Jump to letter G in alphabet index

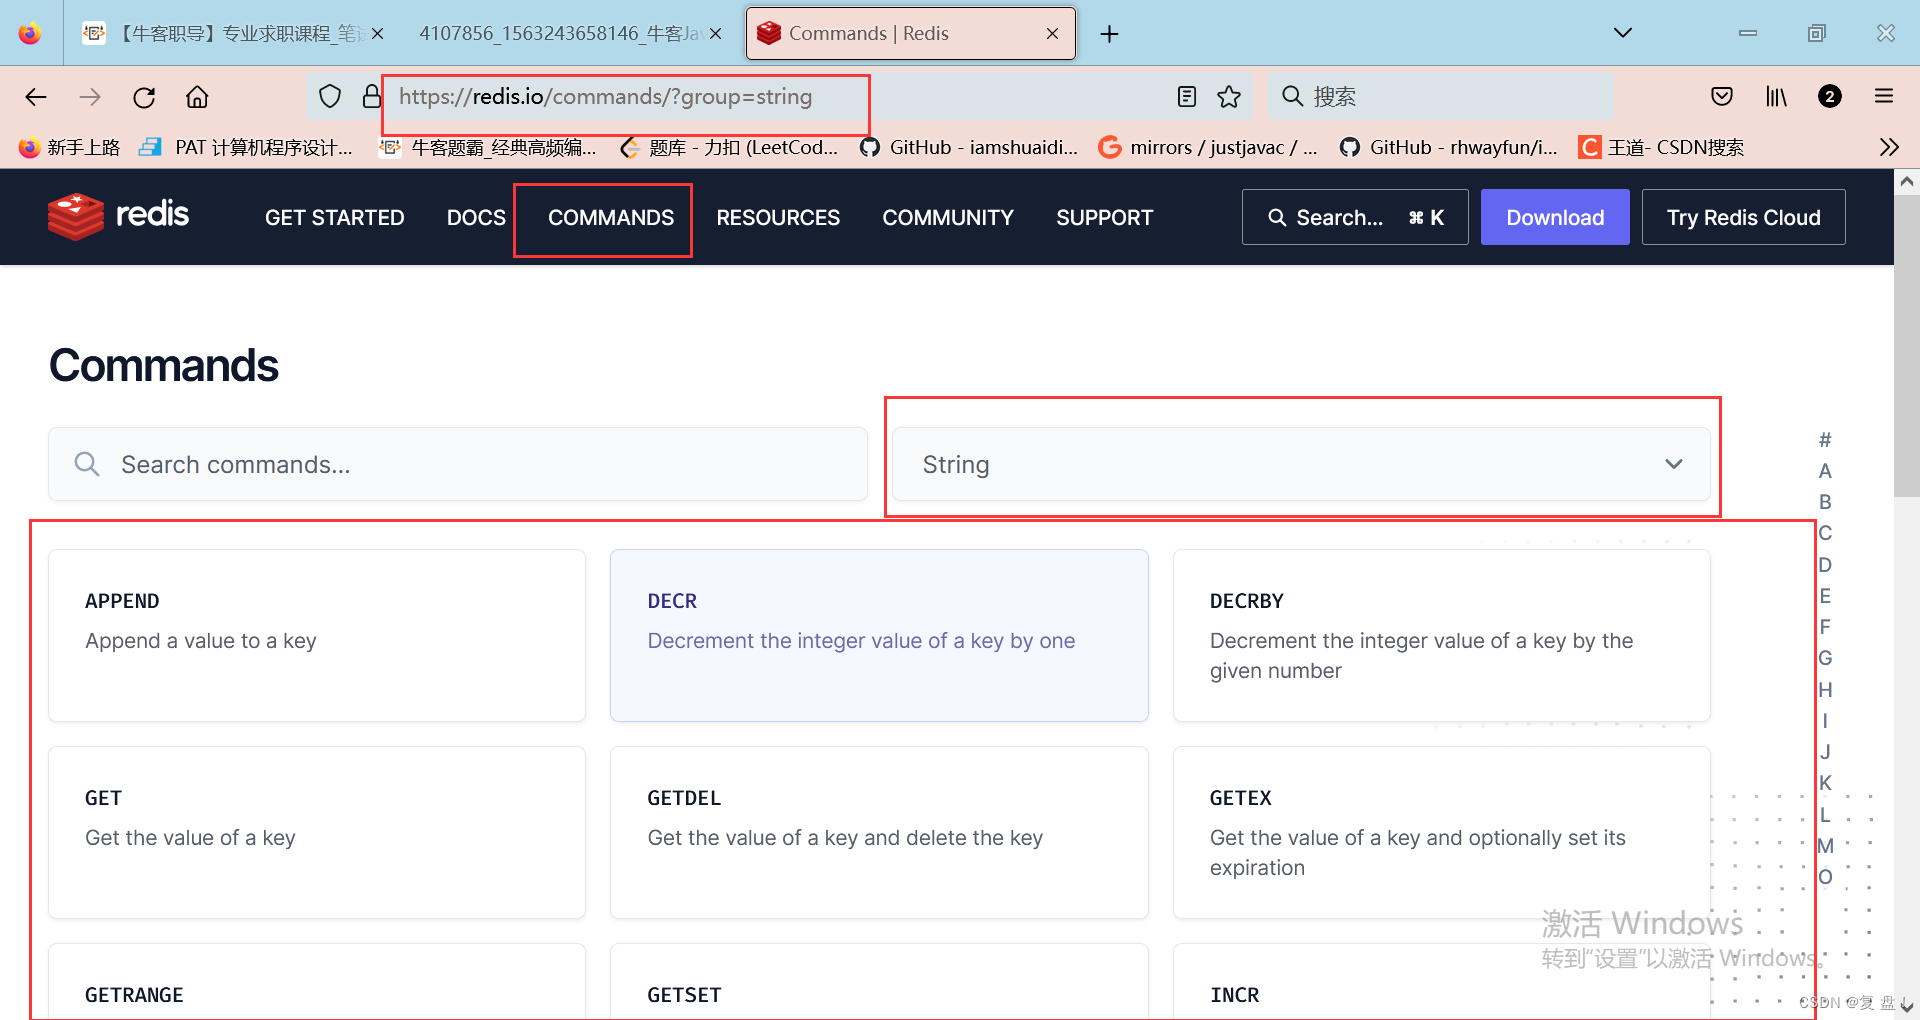pyautogui.click(x=1825, y=658)
